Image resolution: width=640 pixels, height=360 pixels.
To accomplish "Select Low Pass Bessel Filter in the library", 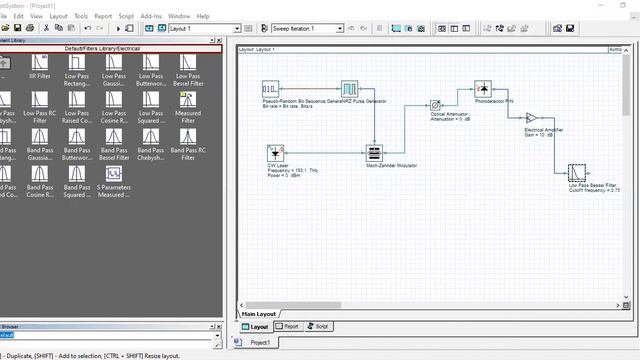I will coord(188,62).
